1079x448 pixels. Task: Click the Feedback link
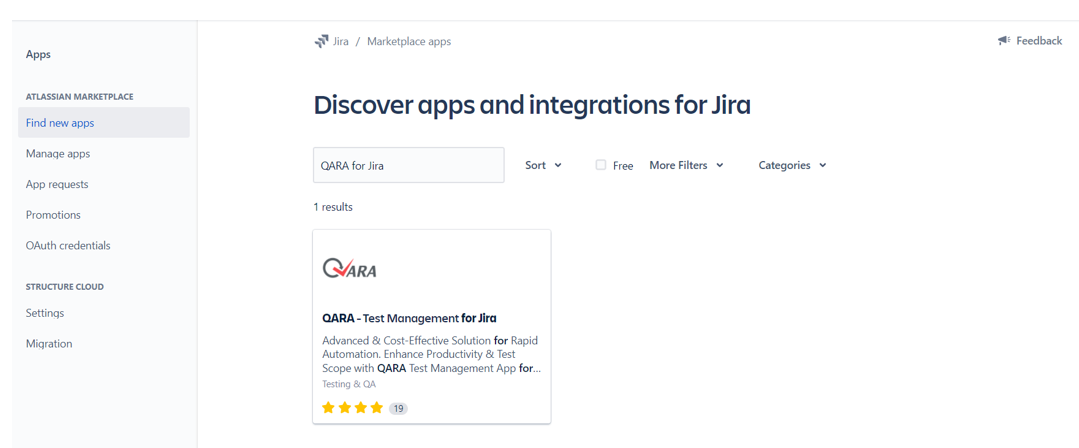point(1039,41)
